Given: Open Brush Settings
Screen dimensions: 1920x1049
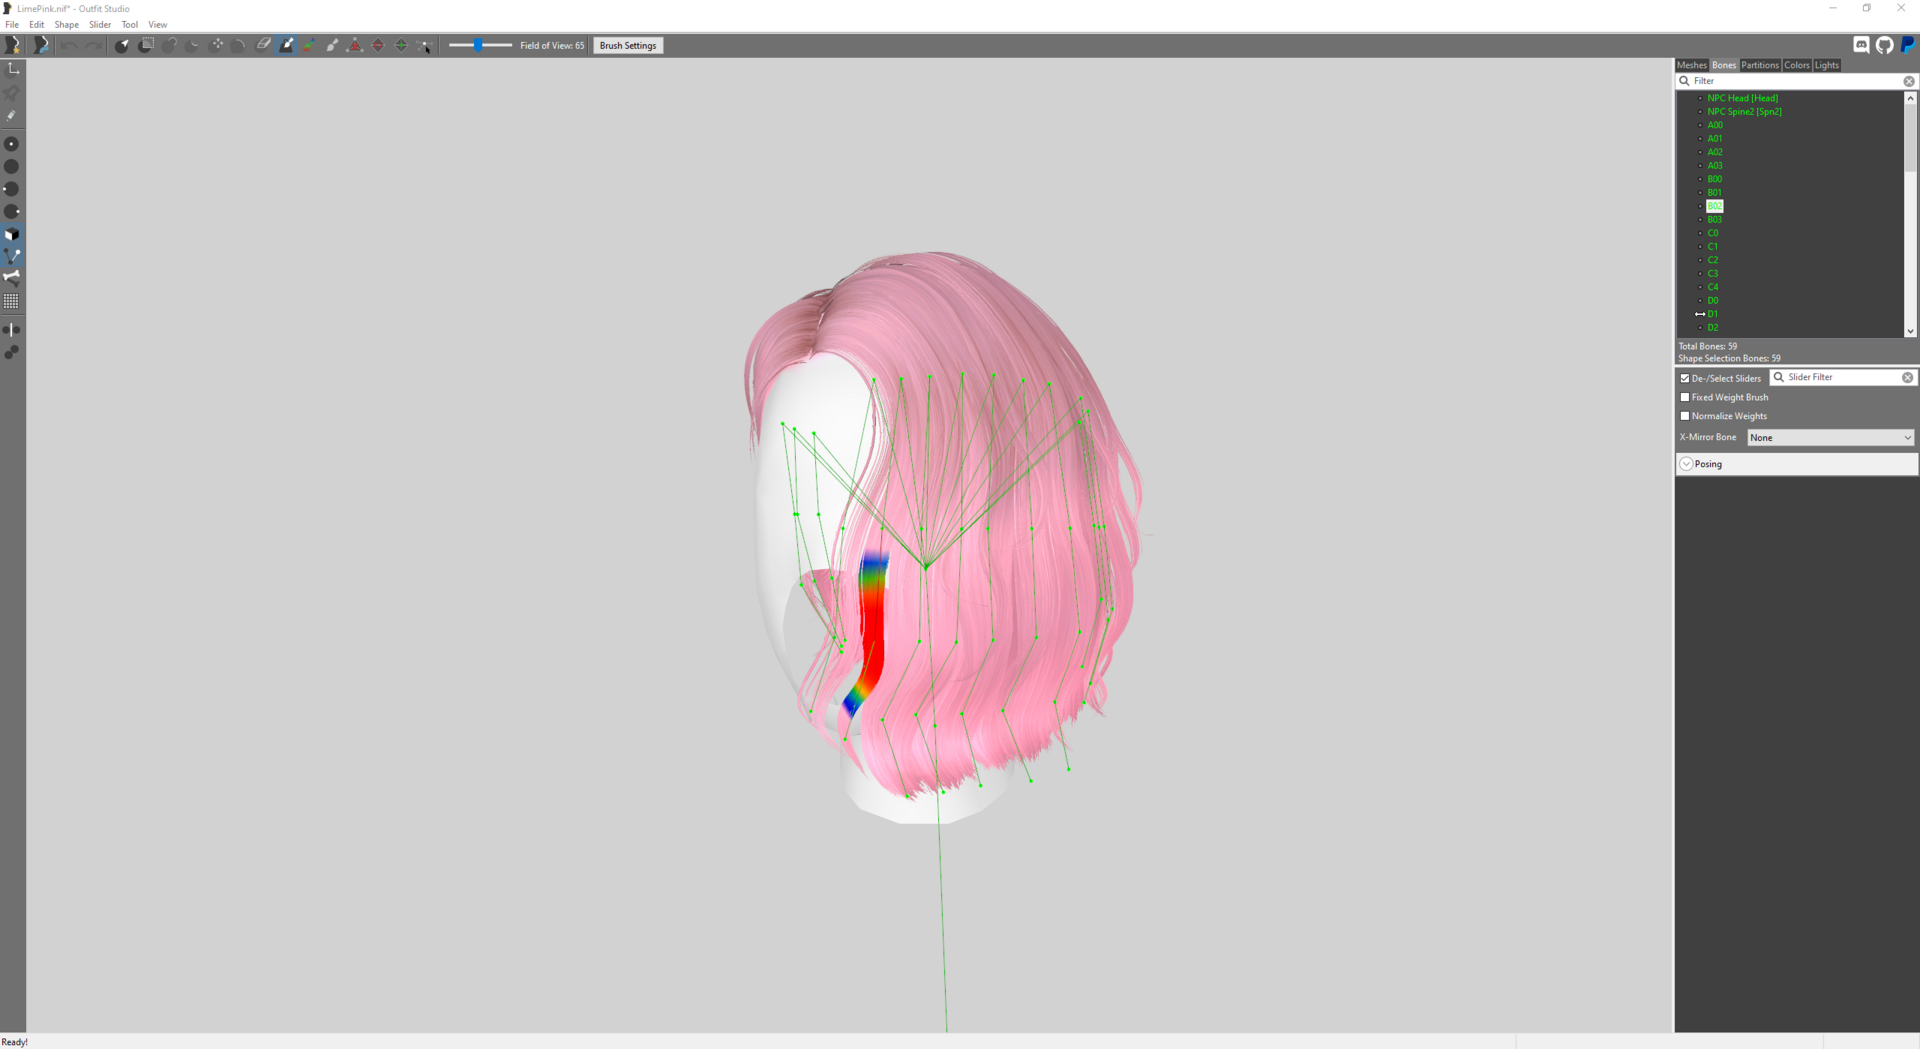Looking at the screenshot, I should tap(628, 45).
